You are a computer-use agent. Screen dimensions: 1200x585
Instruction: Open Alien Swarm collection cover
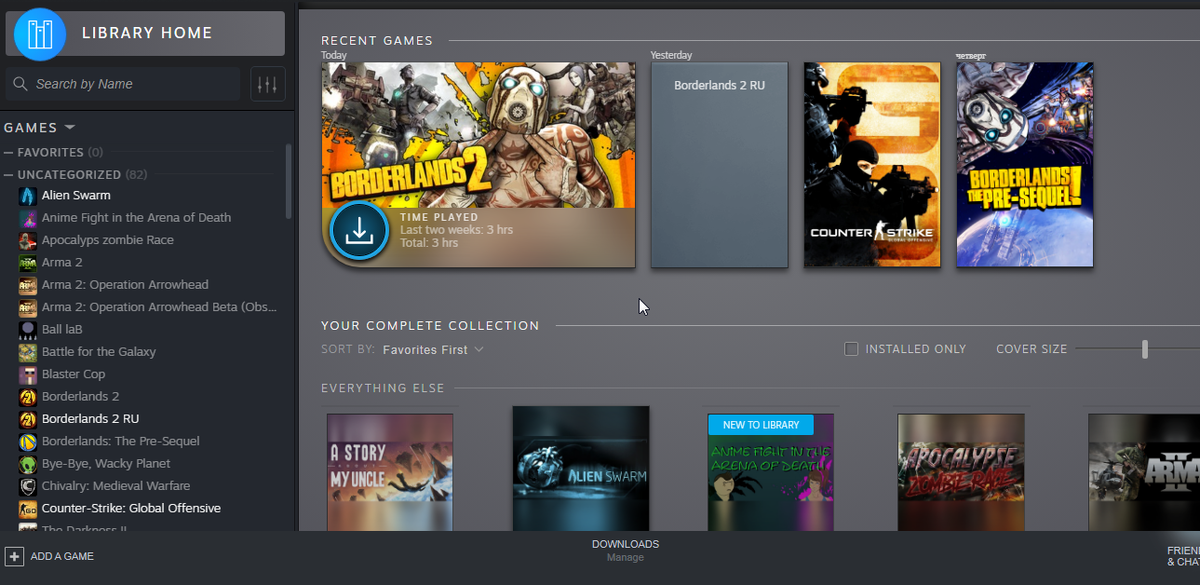(581, 468)
